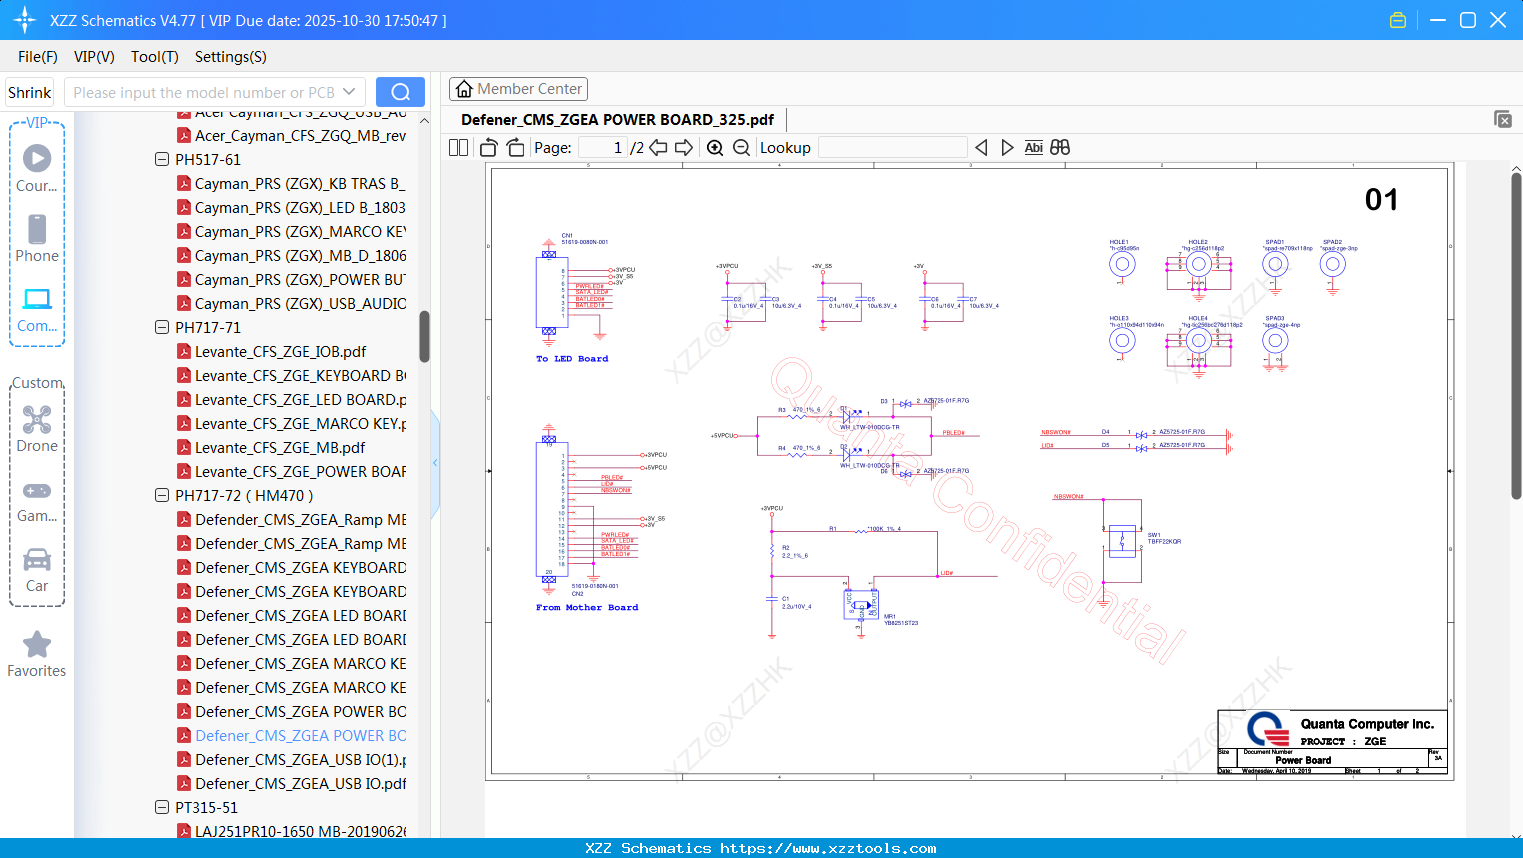Collapse the PH517-61 folder

(x=162, y=160)
